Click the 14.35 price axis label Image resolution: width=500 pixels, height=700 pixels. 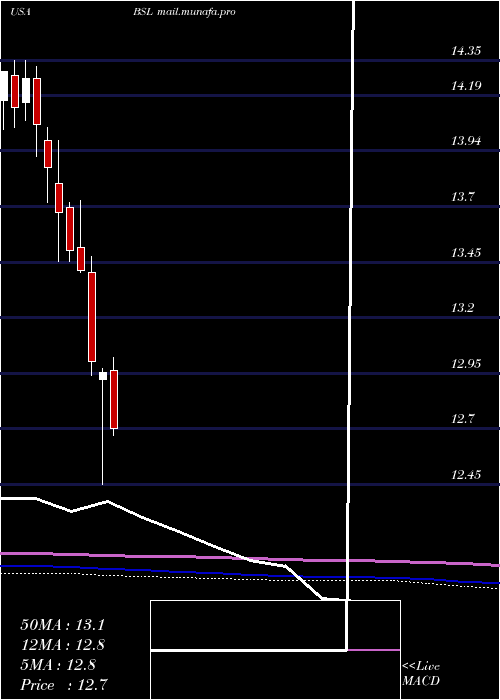[467, 51]
